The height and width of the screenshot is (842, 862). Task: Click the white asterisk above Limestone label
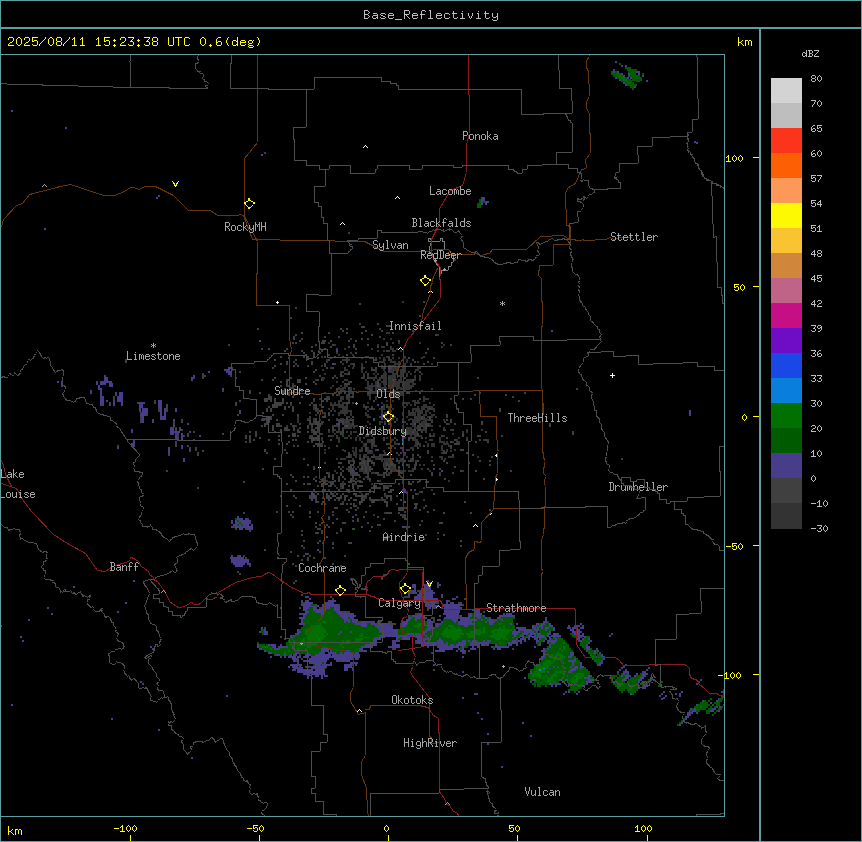click(153, 346)
